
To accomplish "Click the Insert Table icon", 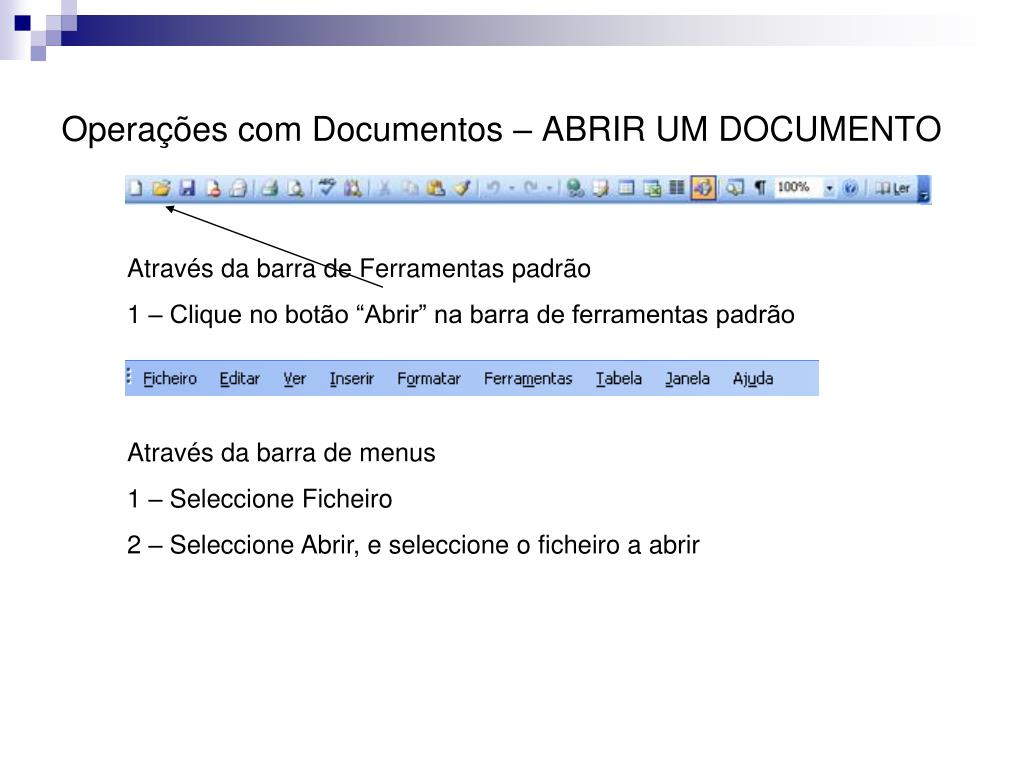I will (626, 188).
